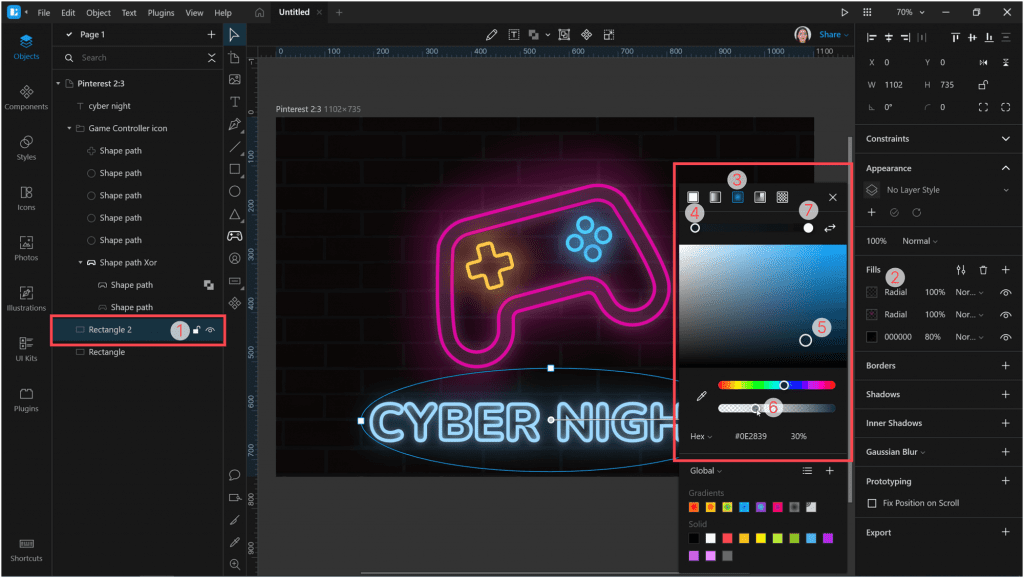
Task: Select the Triangle tool
Action: 234,214
